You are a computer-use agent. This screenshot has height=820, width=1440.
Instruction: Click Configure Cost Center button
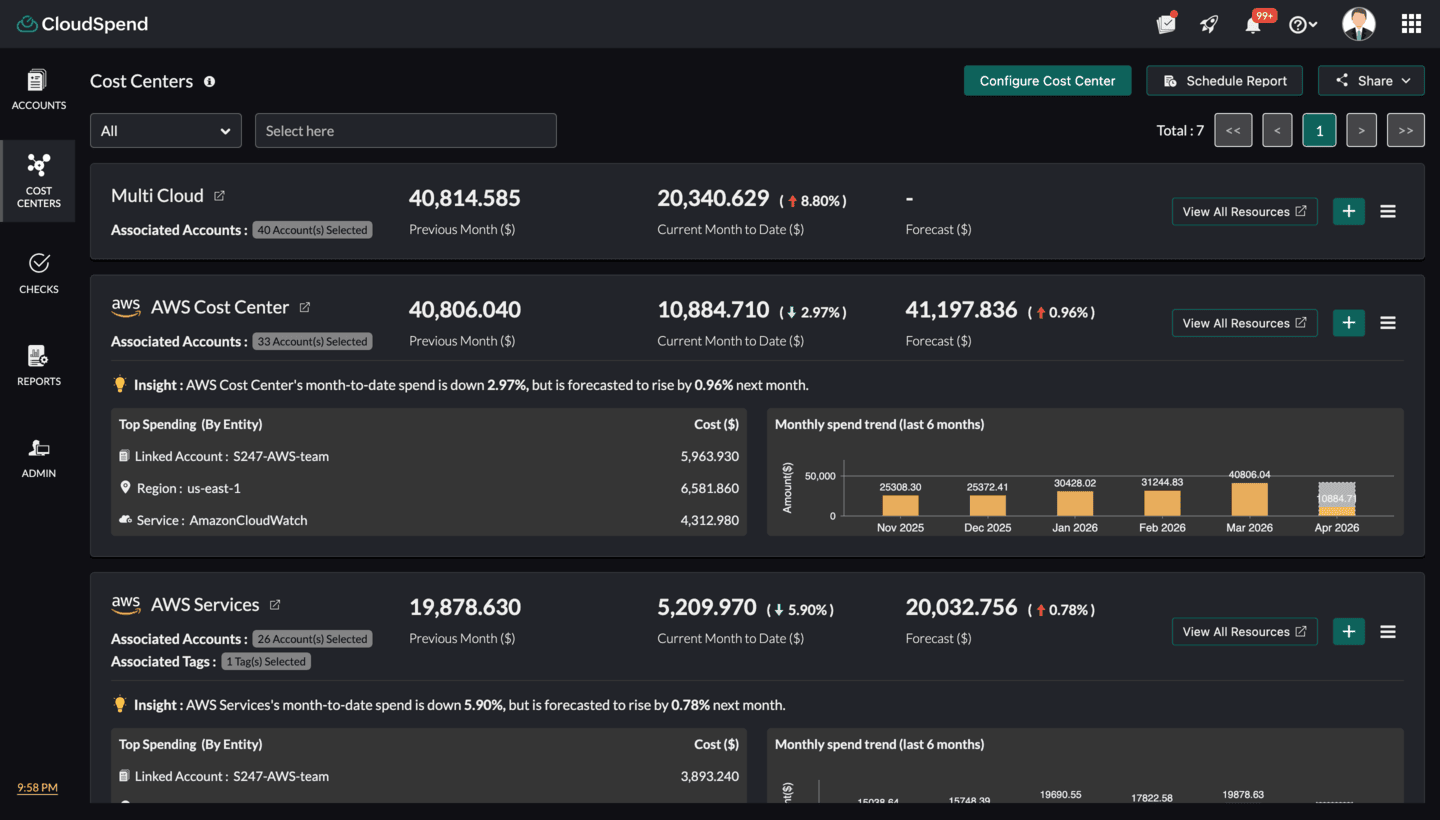1047,81
